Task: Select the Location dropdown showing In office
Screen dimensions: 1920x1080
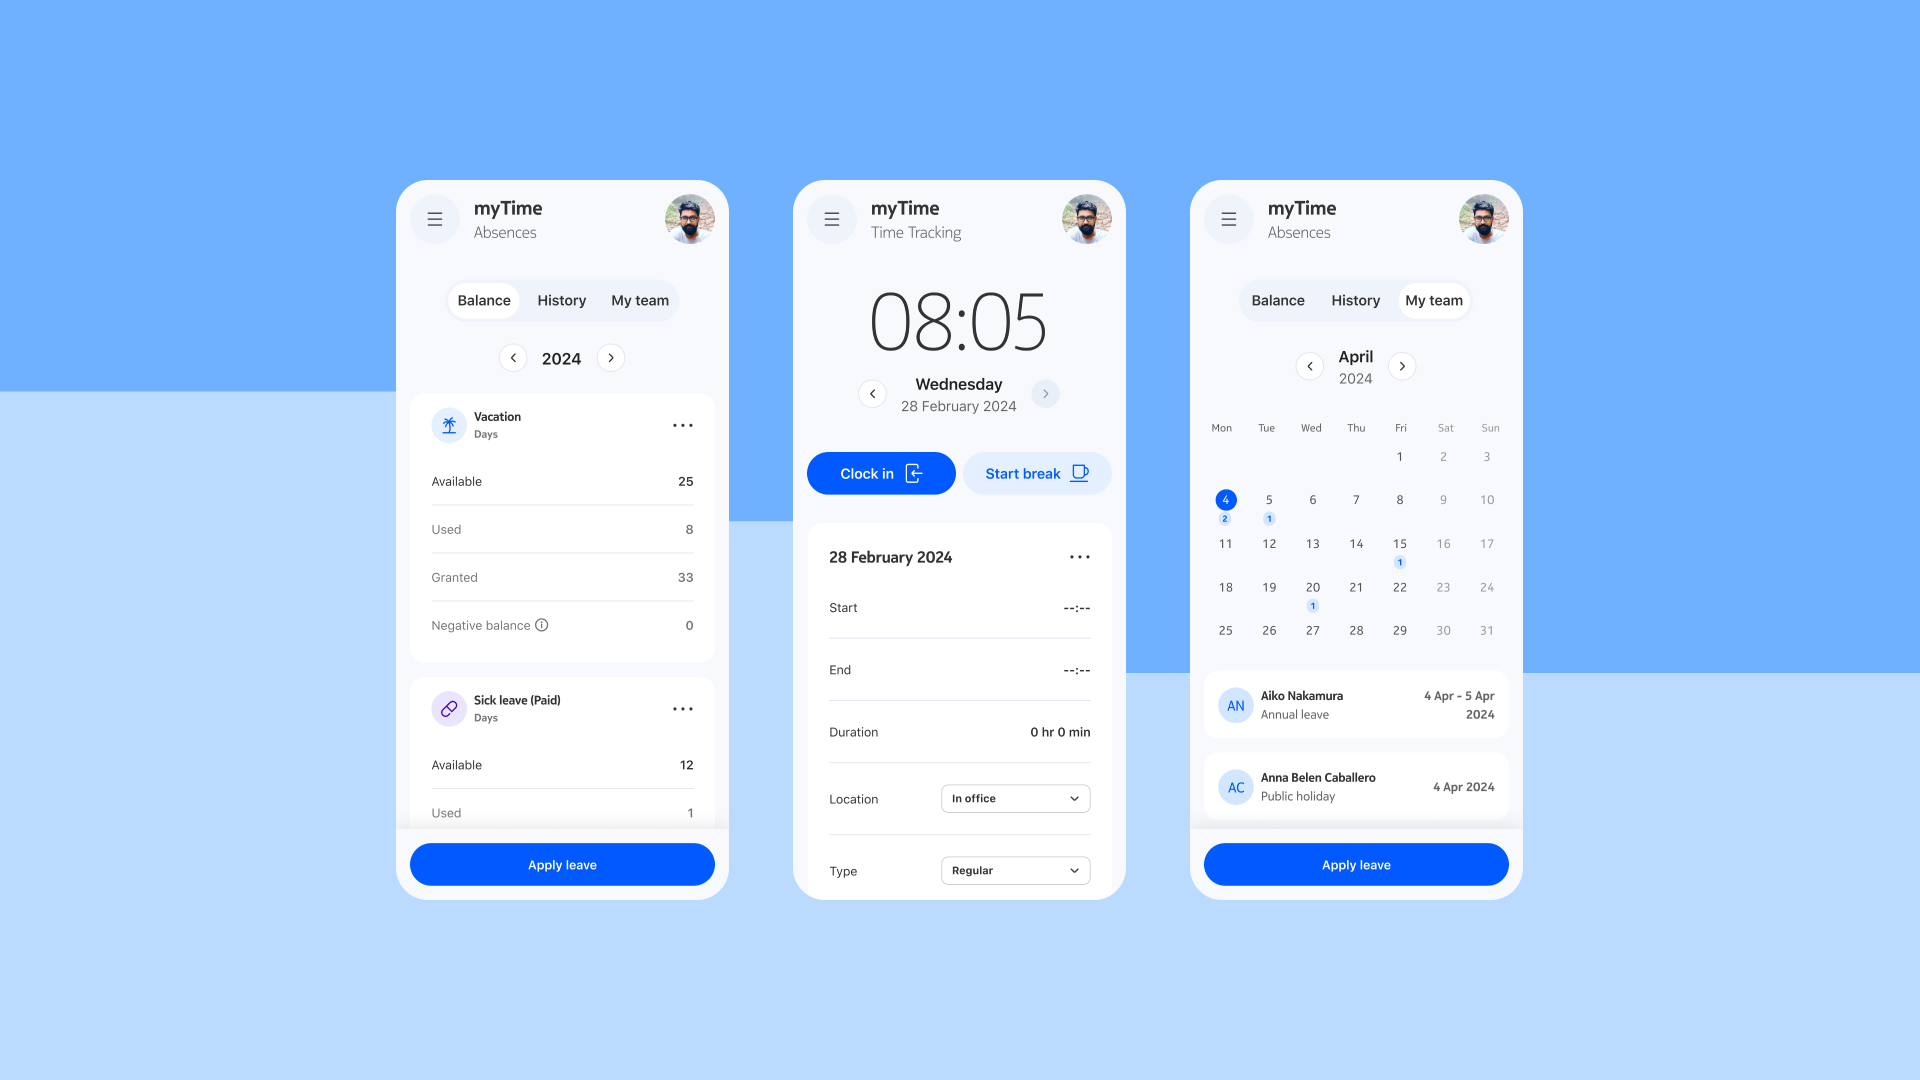Action: pyautogui.click(x=1015, y=798)
